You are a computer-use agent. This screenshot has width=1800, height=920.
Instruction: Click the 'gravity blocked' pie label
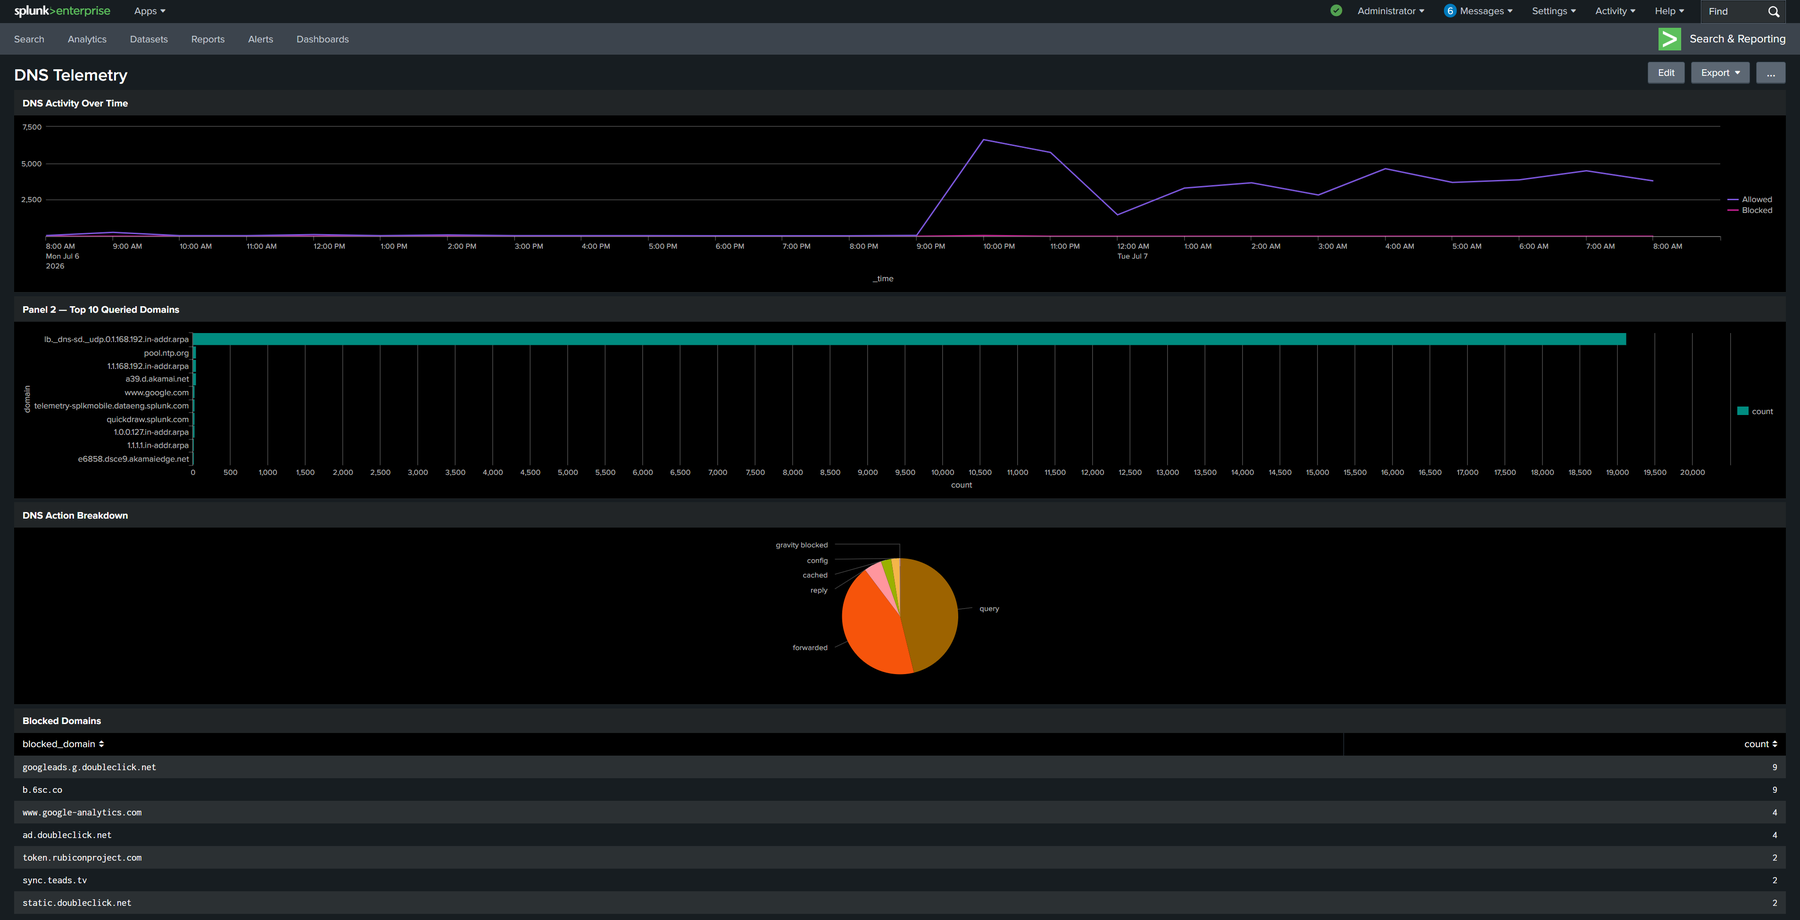[x=802, y=545]
